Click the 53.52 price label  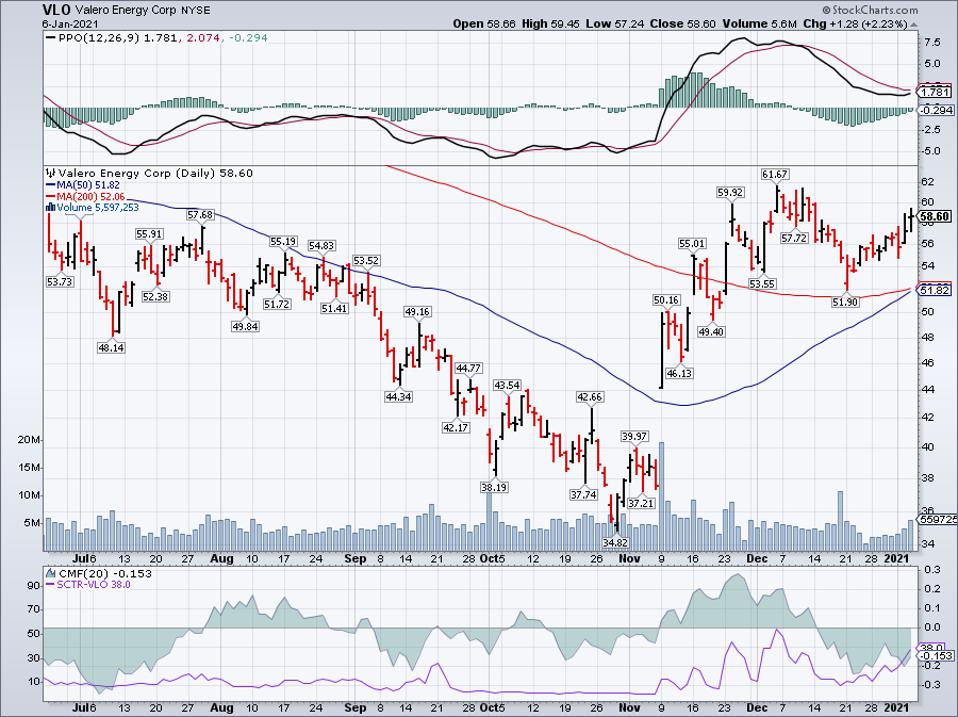(366, 261)
